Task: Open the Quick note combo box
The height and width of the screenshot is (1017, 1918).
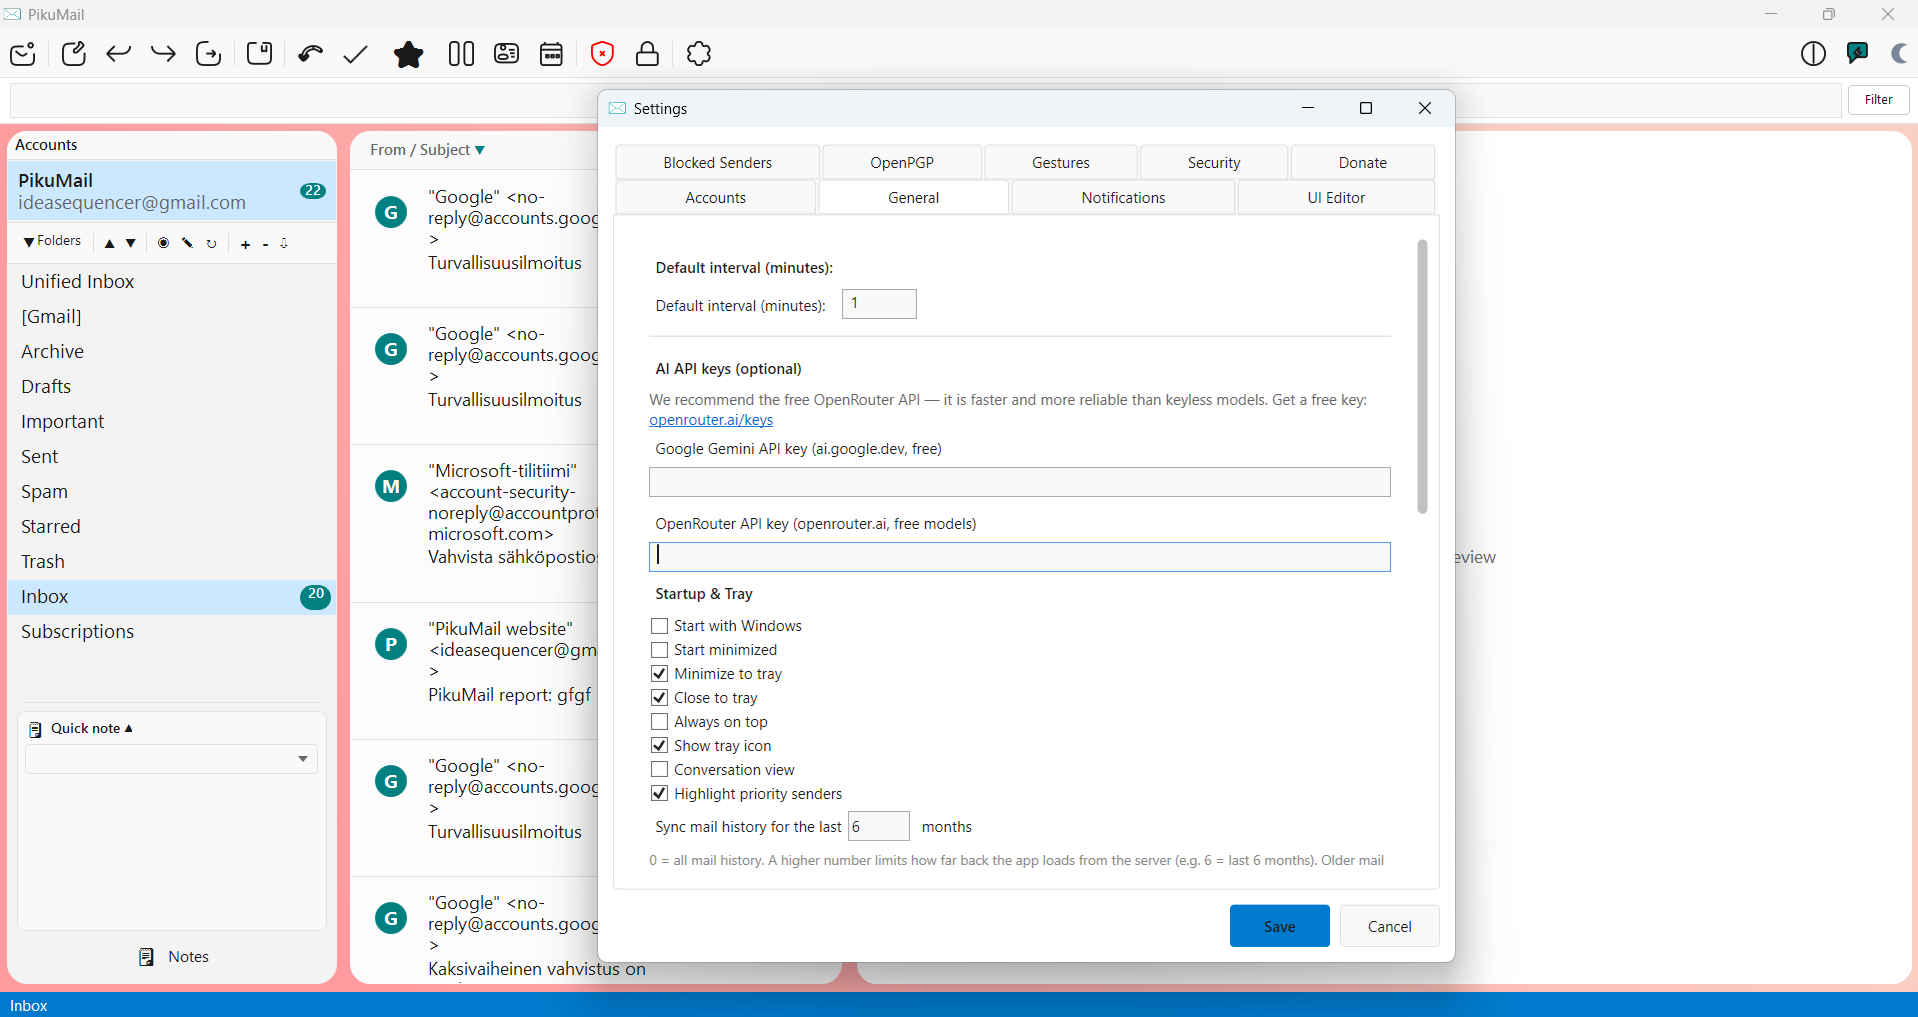Action: coord(171,759)
